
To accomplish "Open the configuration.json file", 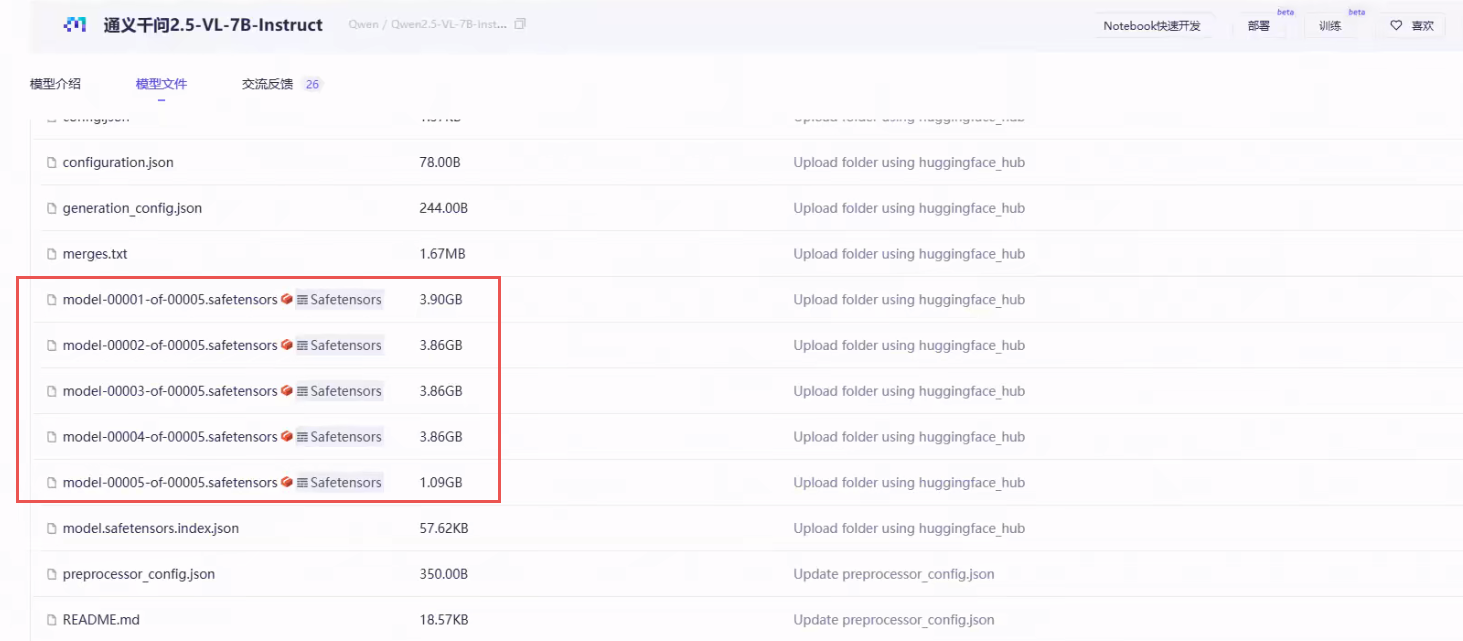I will tap(118, 162).
